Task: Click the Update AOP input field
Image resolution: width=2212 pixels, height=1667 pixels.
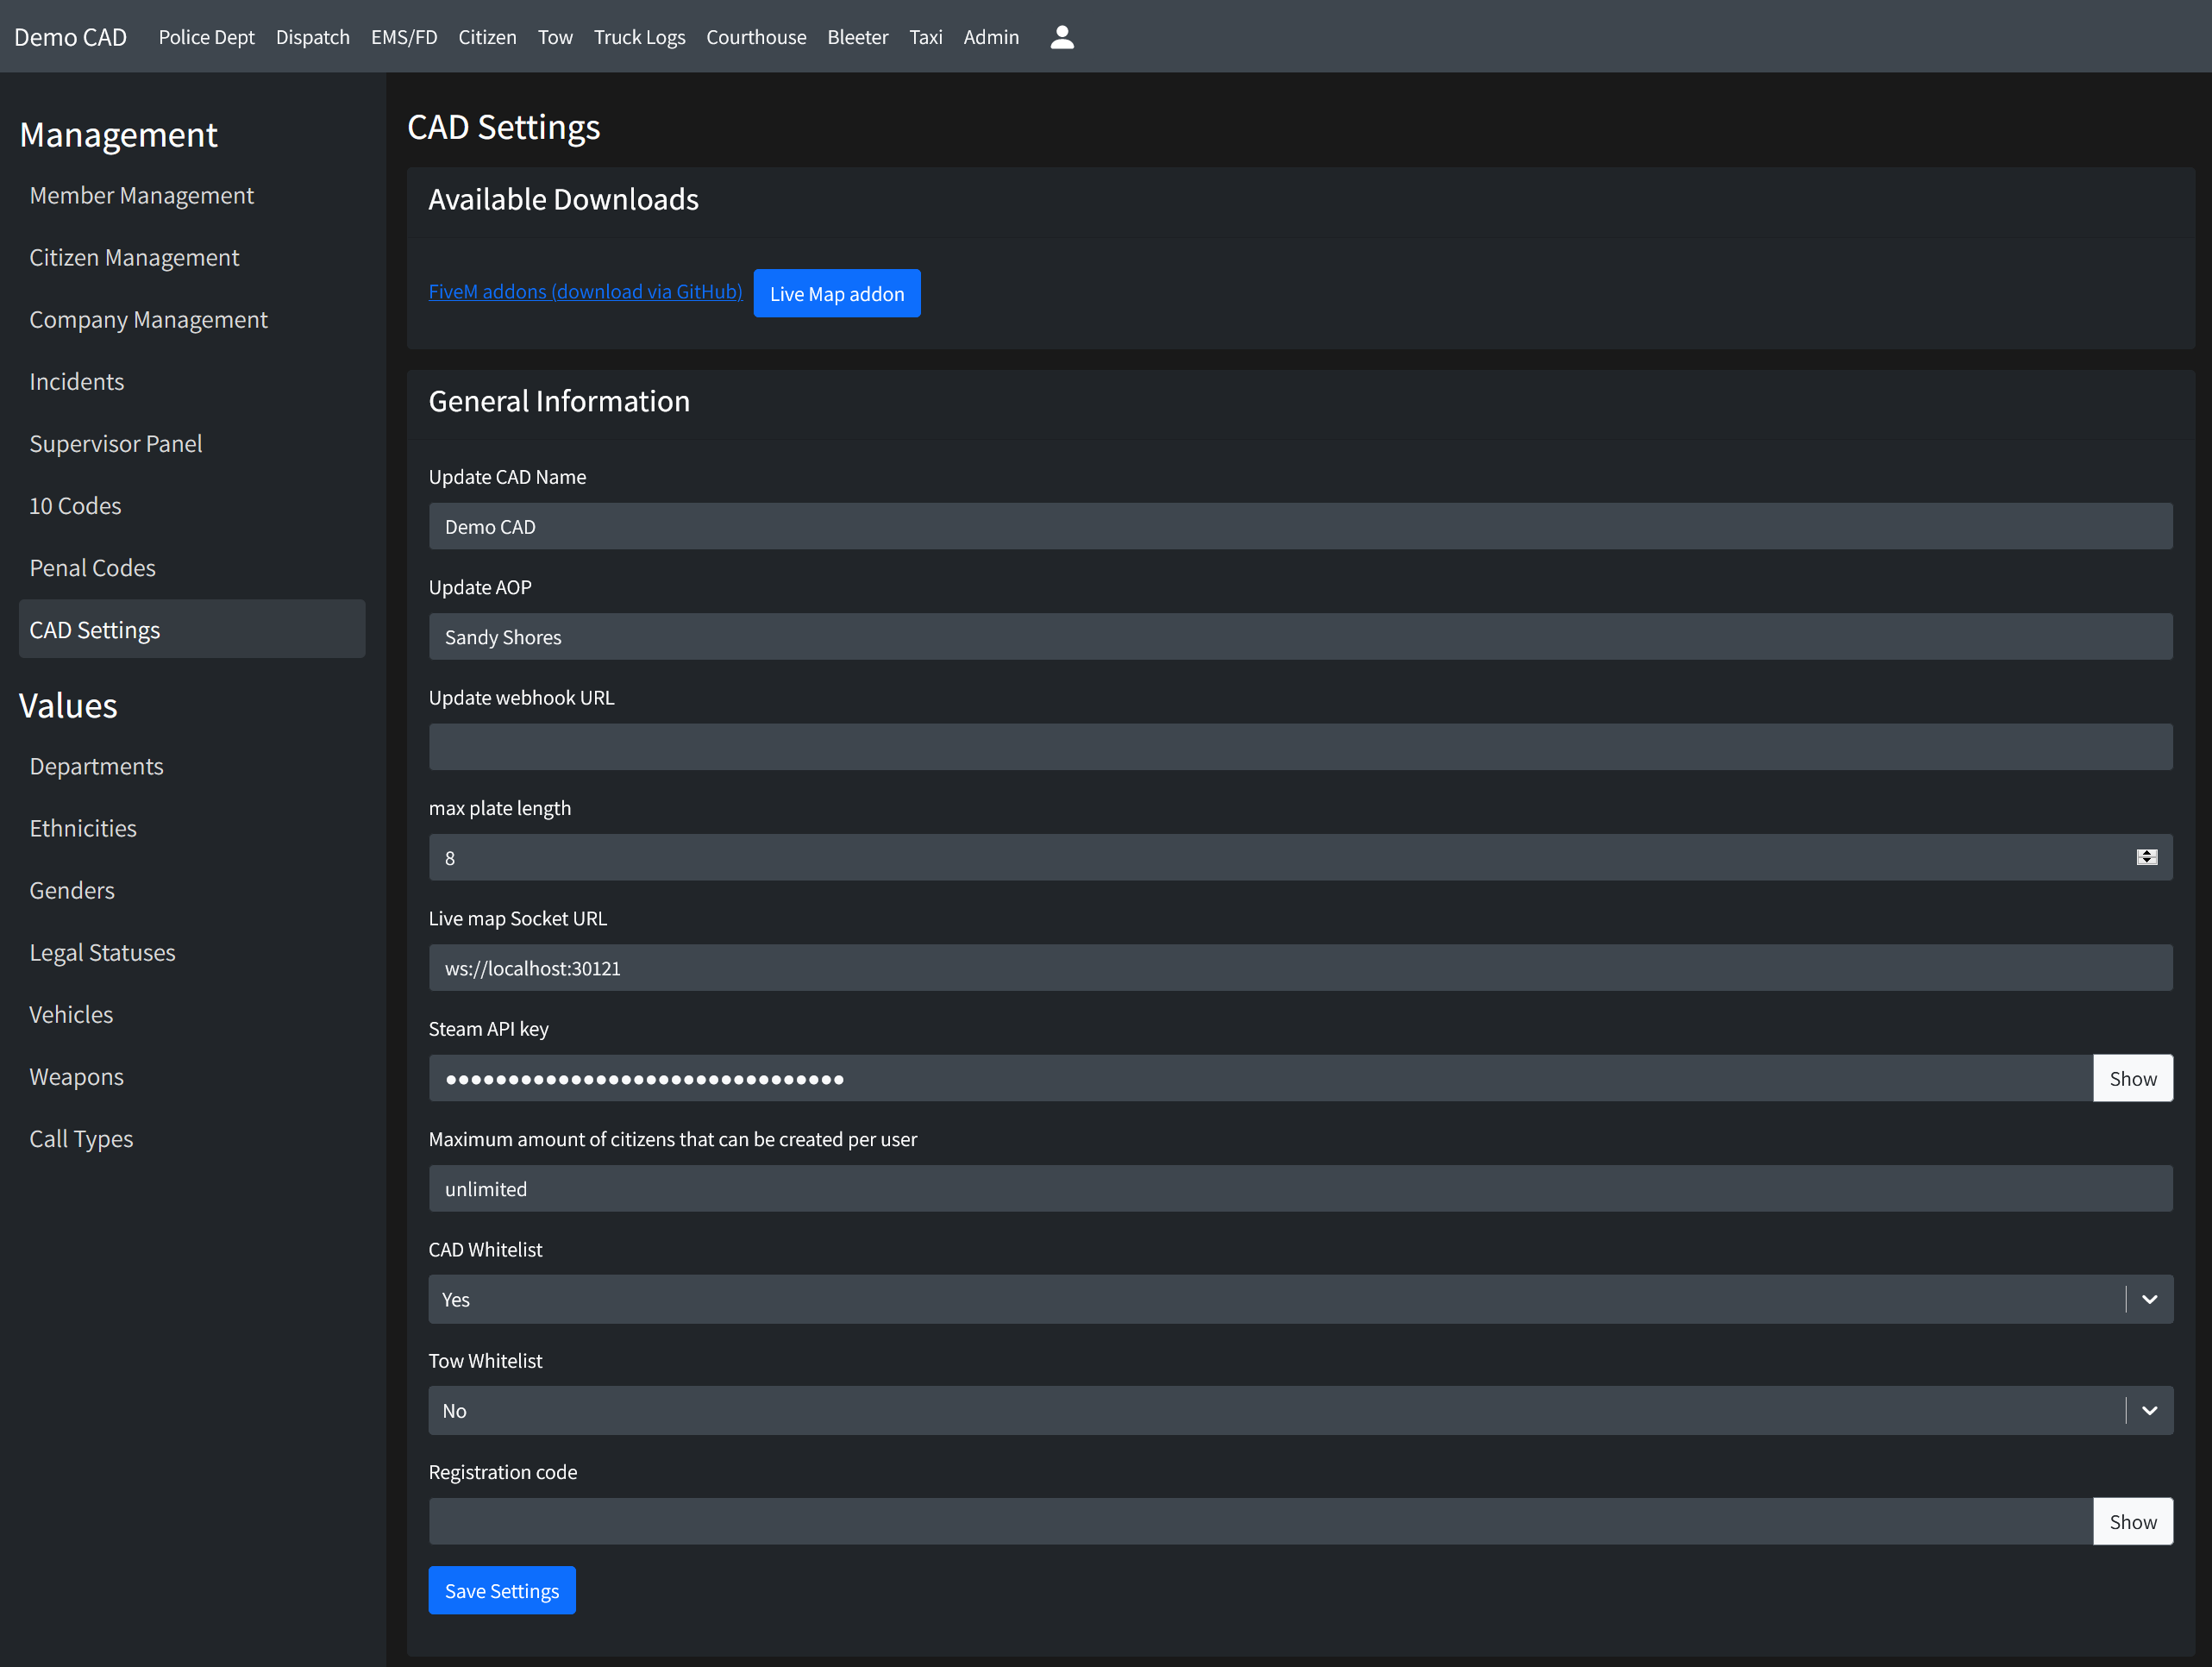Action: (x=1299, y=637)
